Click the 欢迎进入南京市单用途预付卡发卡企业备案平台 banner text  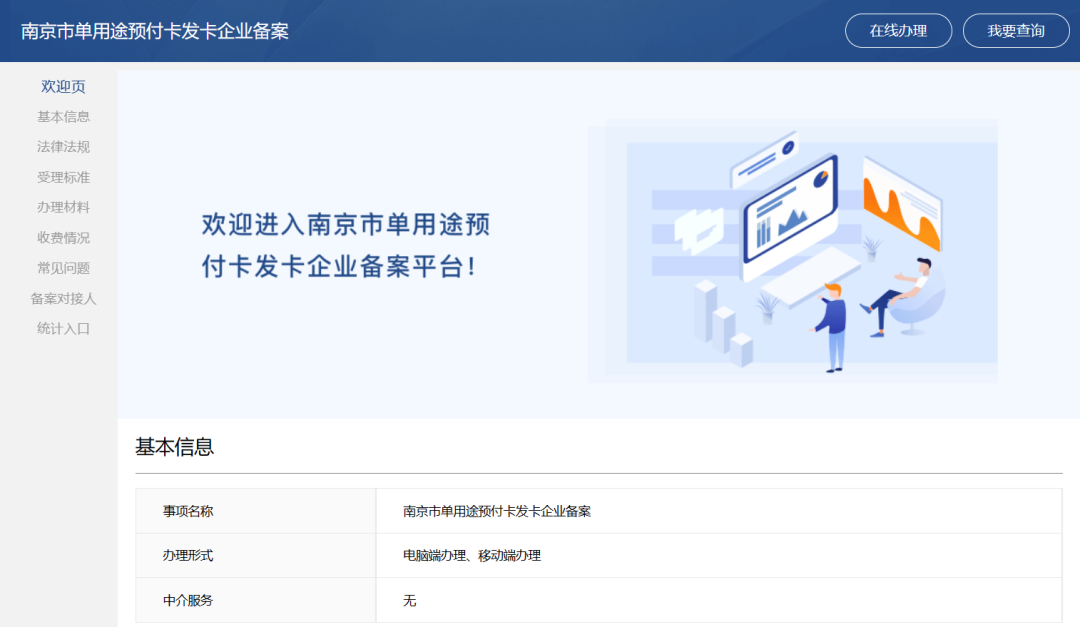pos(346,245)
